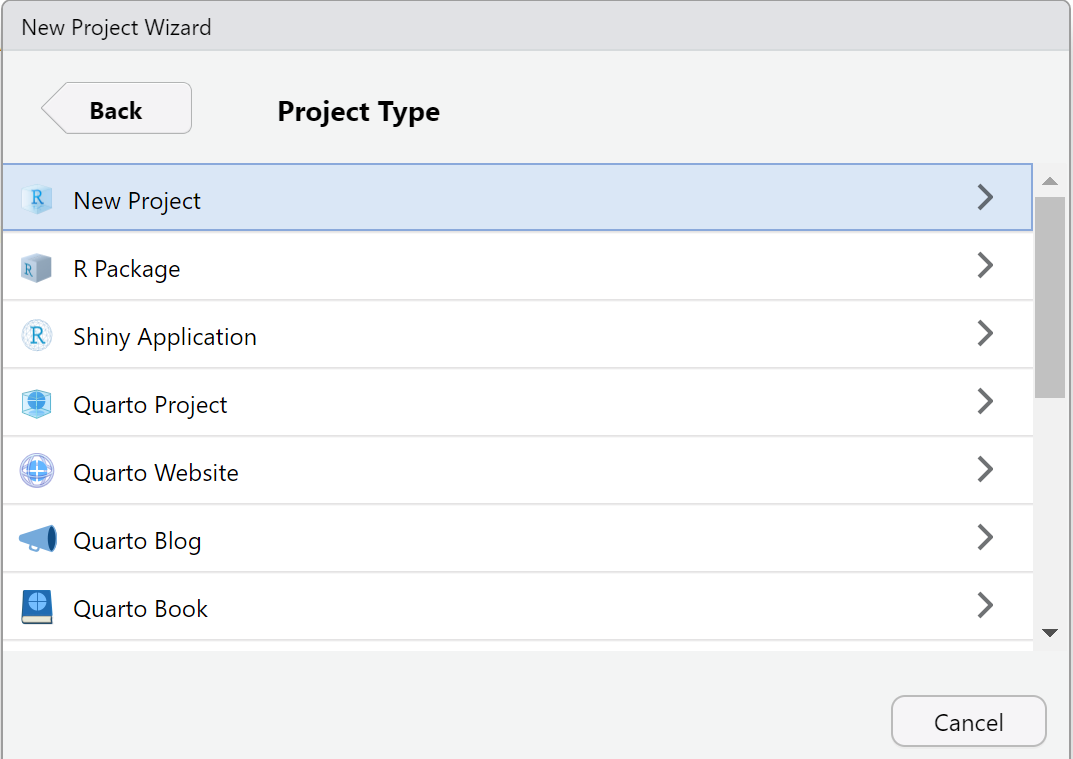Select the Quarto Book label

[140, 609]
